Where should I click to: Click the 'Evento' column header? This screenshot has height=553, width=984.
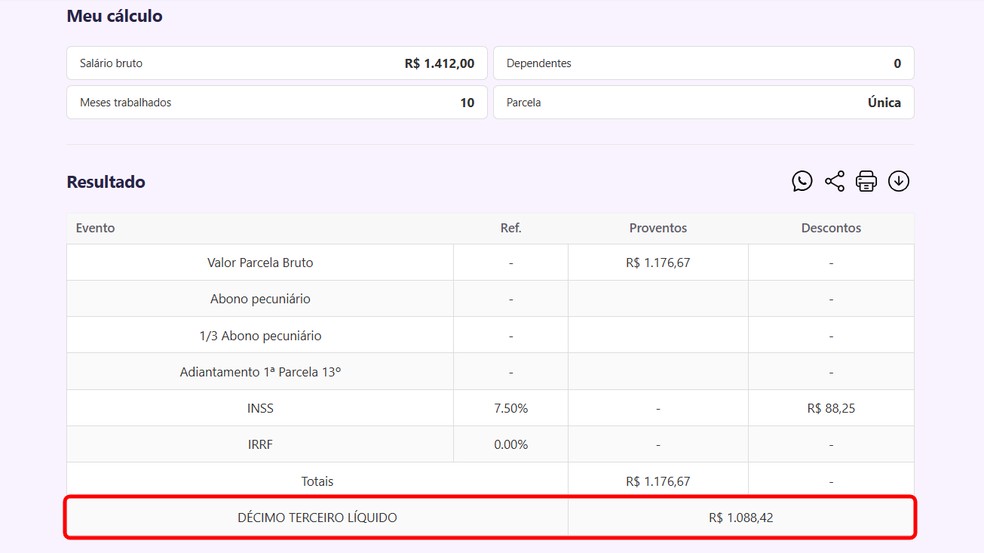[95, 228]
